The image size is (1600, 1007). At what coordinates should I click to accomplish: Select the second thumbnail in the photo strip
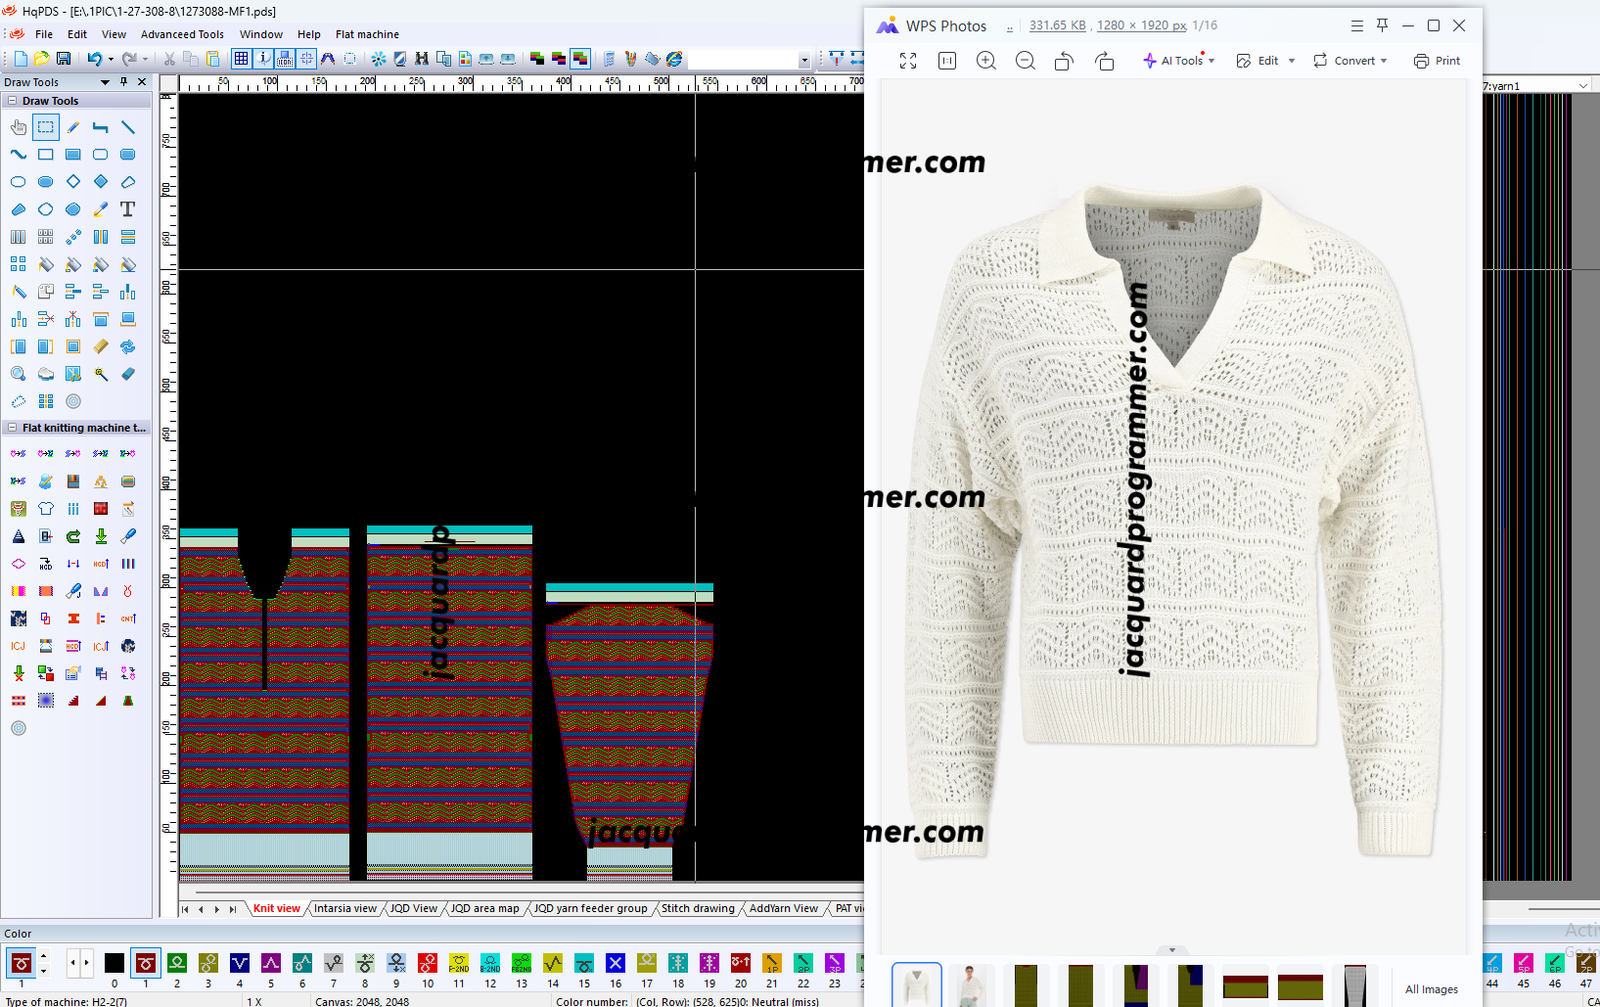pos(971,985)
